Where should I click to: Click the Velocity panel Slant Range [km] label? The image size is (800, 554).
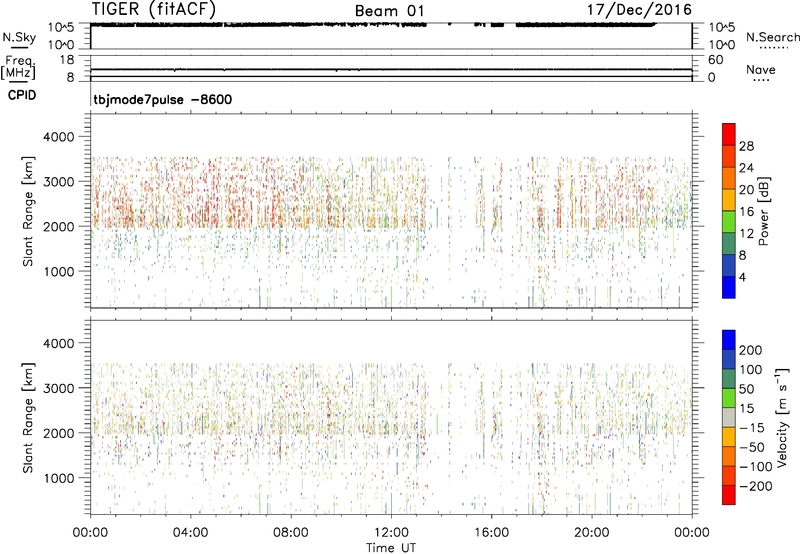coord(29,417)
